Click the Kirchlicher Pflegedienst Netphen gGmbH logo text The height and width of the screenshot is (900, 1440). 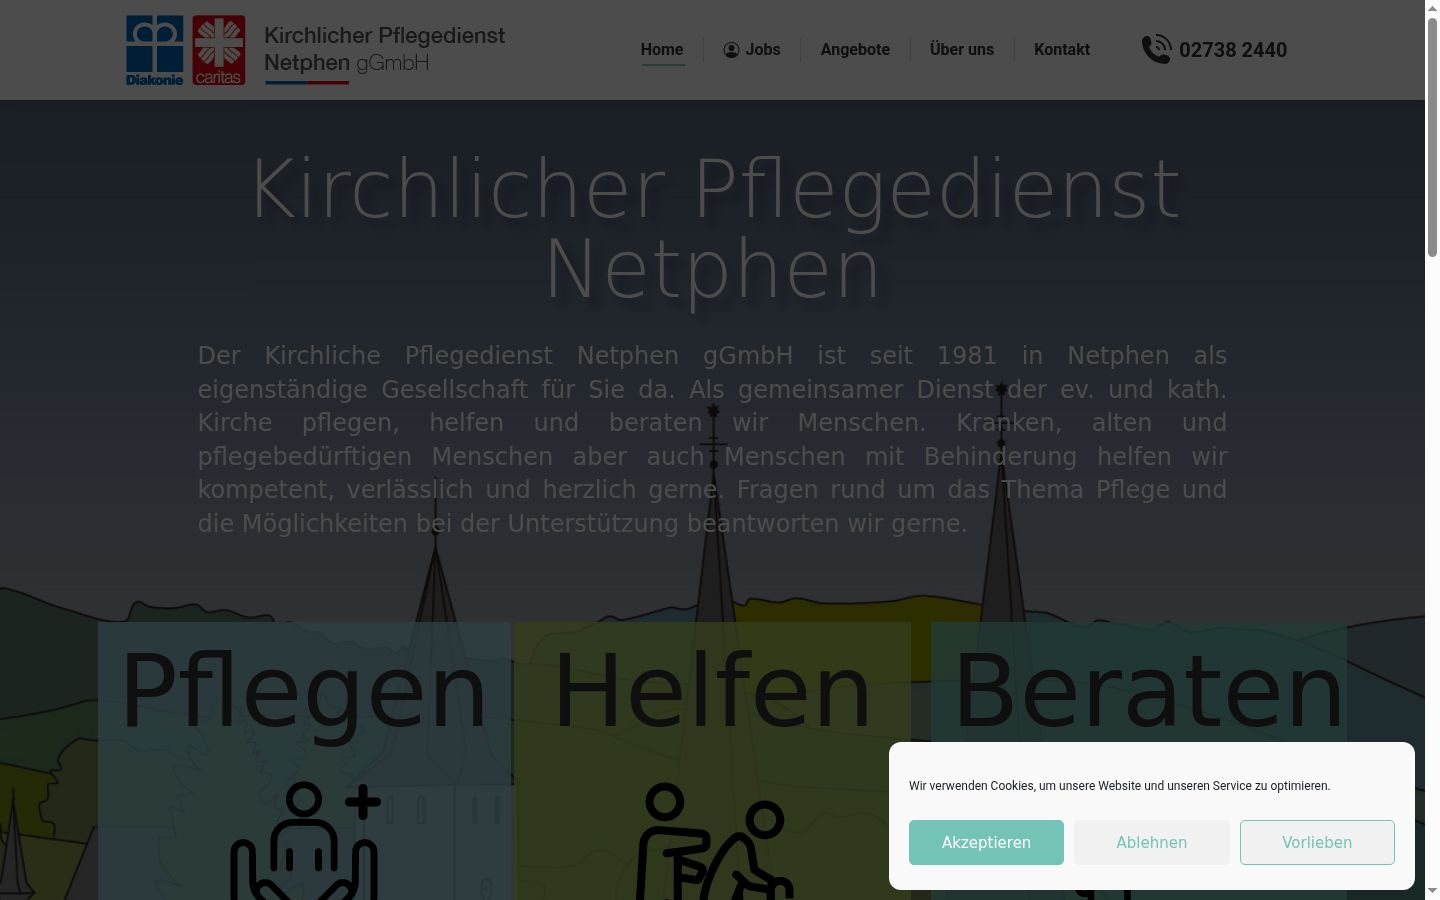(x=385, y=51)
